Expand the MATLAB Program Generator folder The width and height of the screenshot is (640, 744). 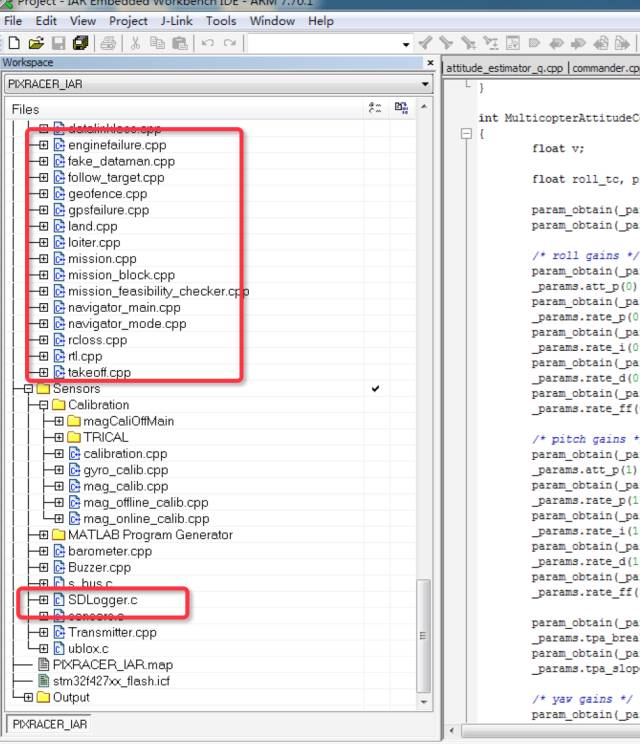[44, 535]
